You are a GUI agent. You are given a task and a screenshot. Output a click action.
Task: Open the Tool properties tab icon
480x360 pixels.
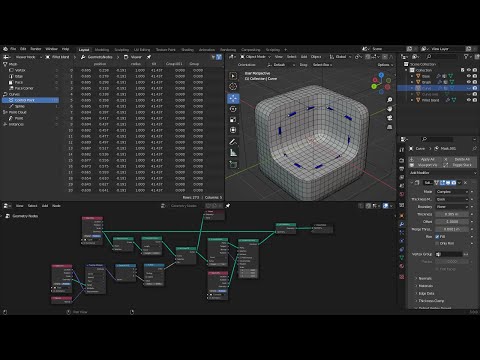(402, 150)
